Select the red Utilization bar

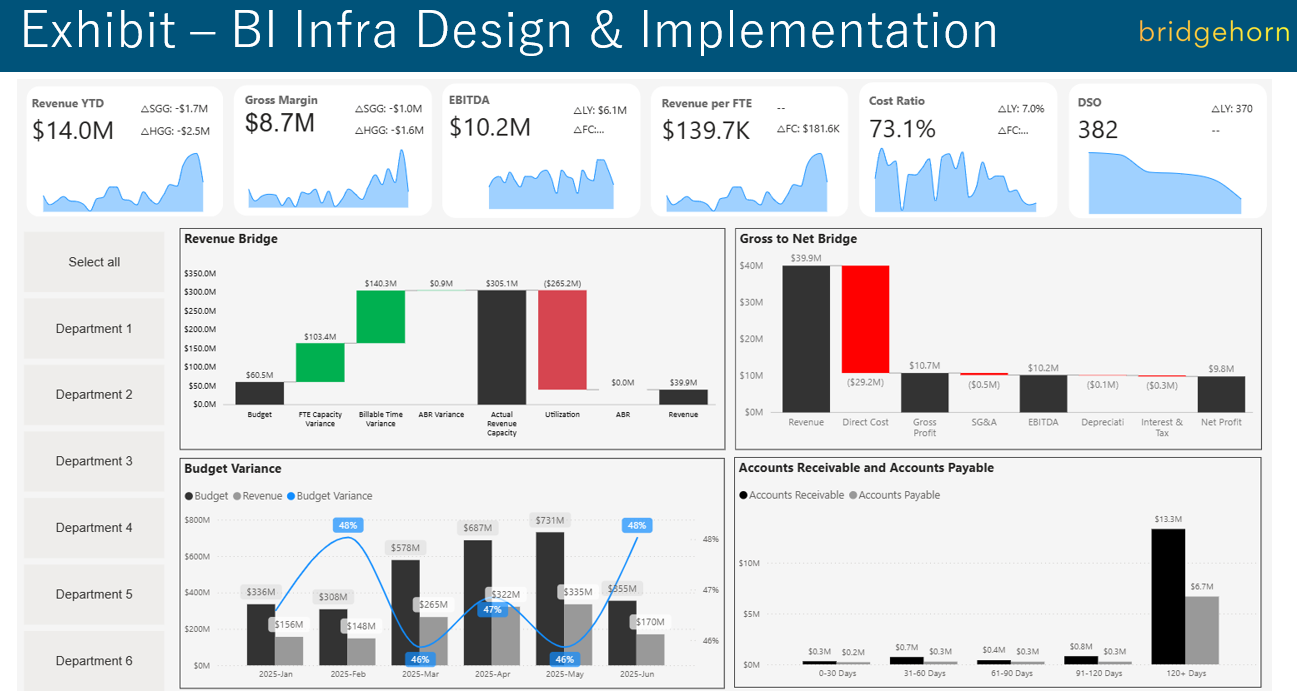562,340
